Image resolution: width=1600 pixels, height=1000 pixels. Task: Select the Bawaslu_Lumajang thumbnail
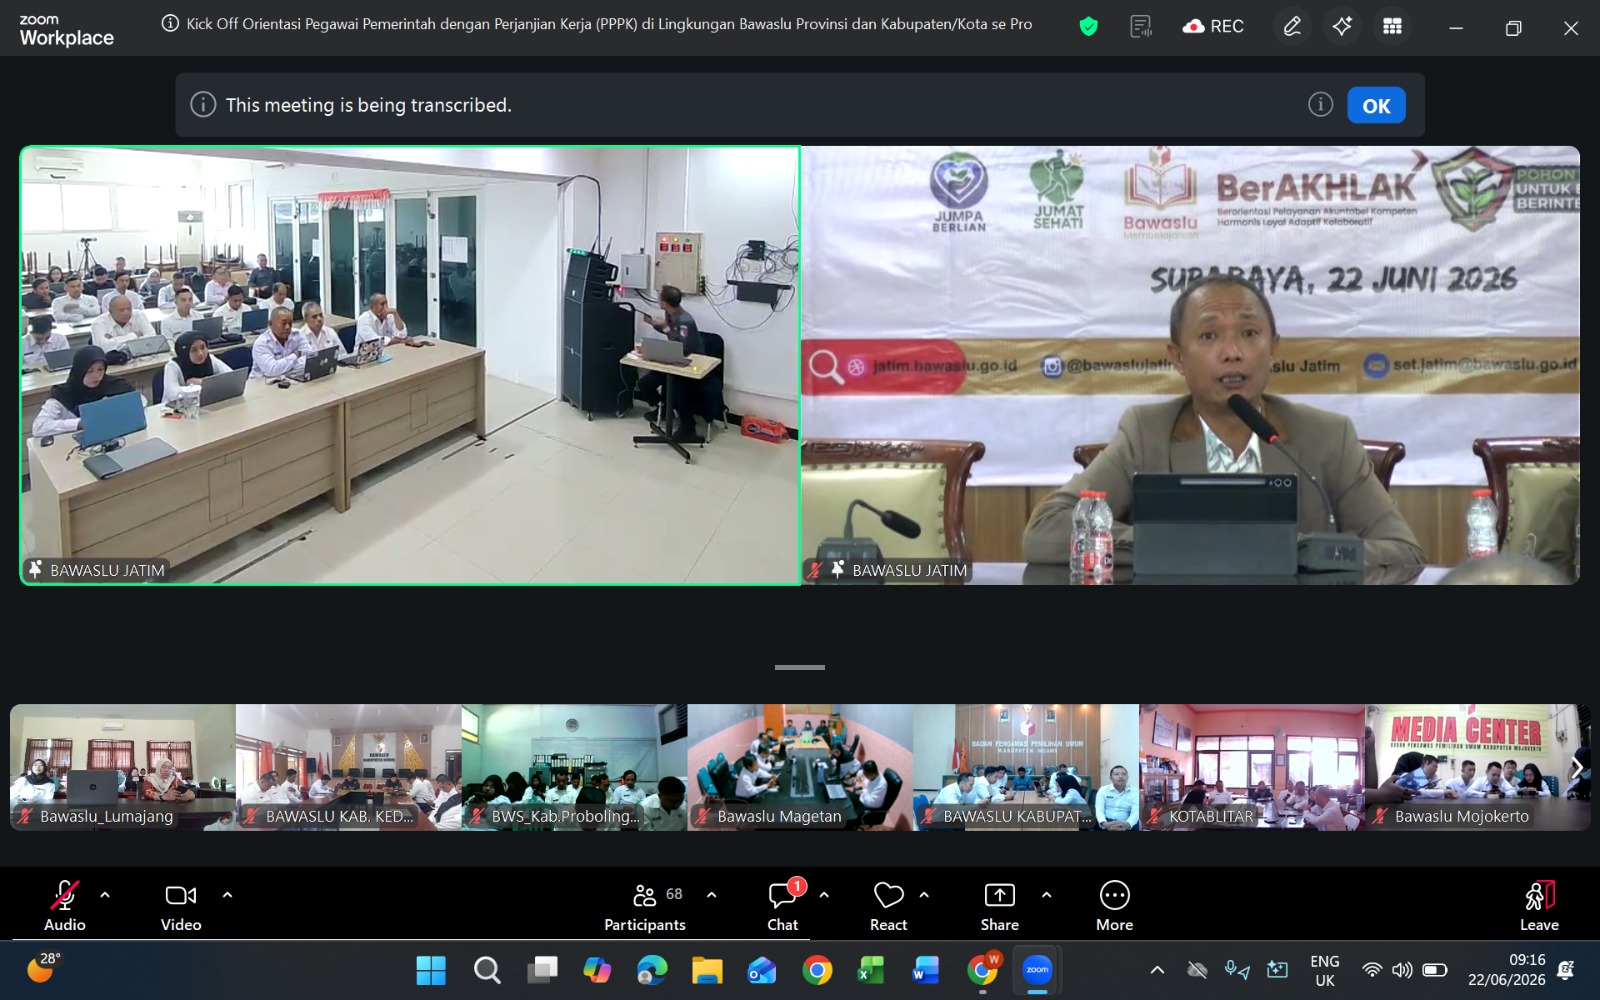click(123, 767)
